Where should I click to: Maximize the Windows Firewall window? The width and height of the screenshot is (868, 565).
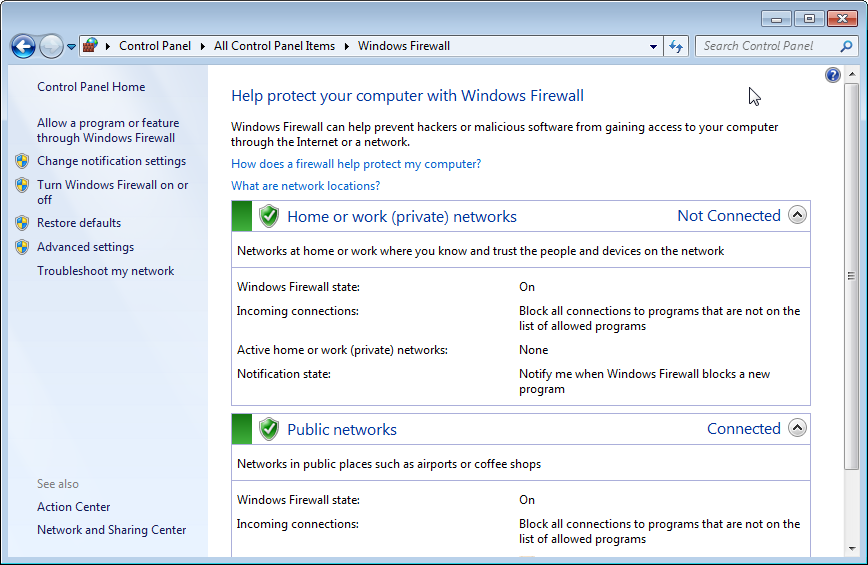809,19
